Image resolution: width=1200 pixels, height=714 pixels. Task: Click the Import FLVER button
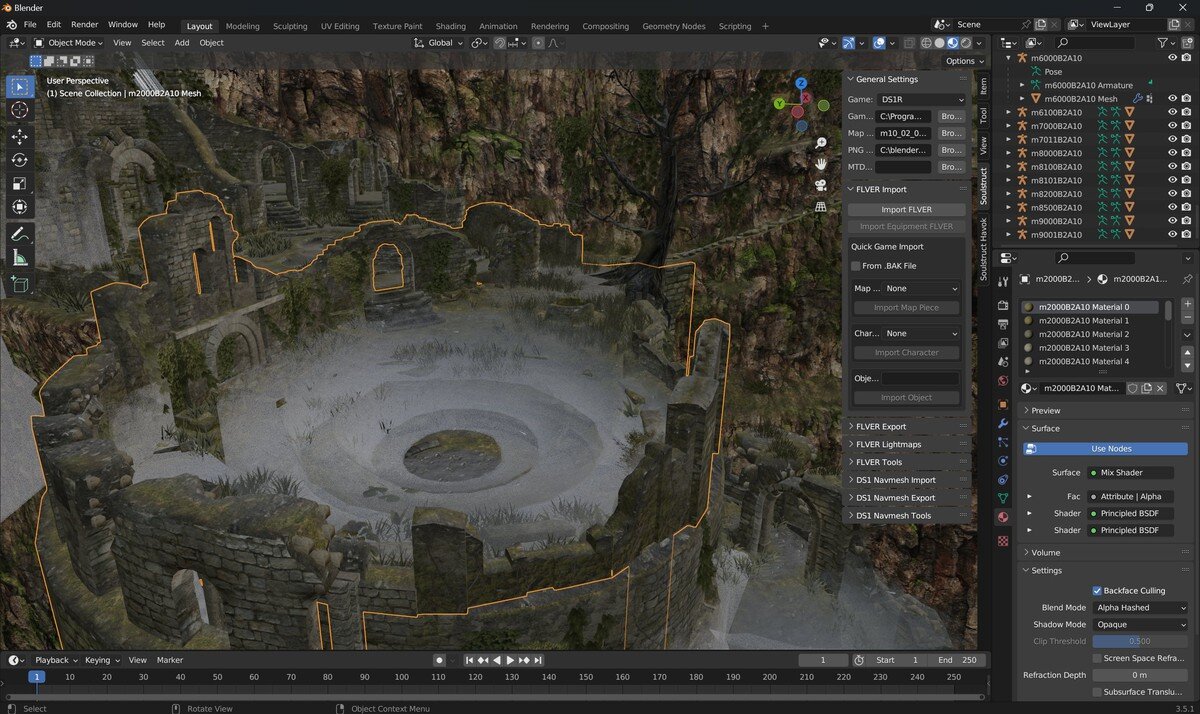(907, 210)
